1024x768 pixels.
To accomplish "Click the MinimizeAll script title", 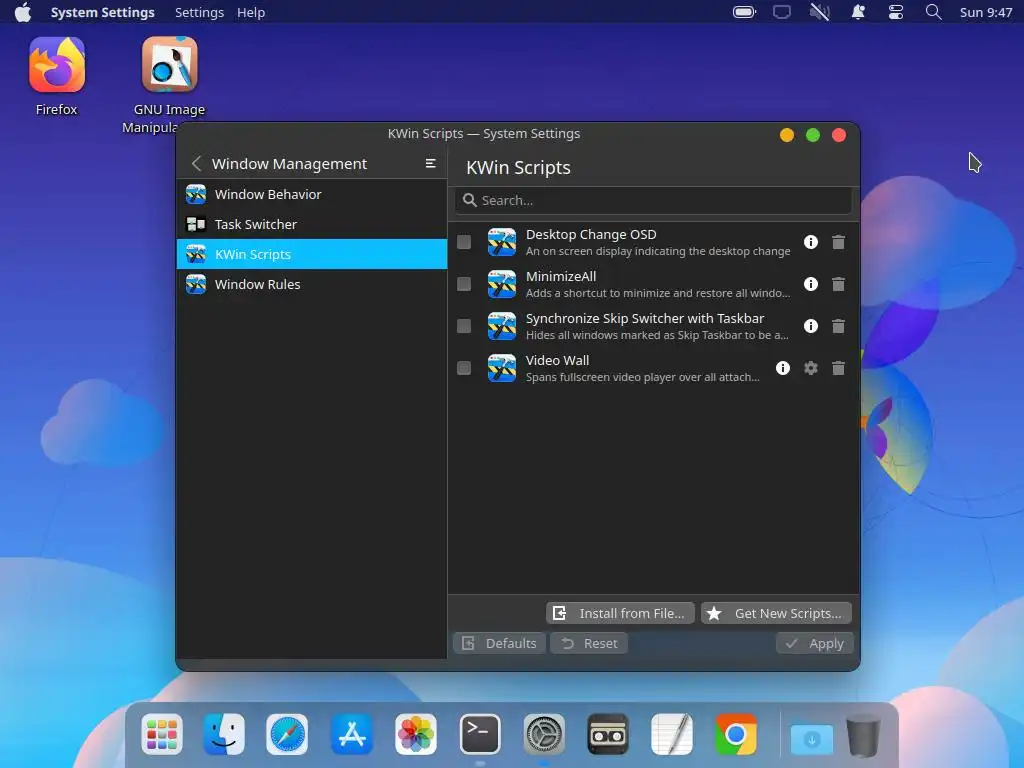I will click(x=561, y=276).
